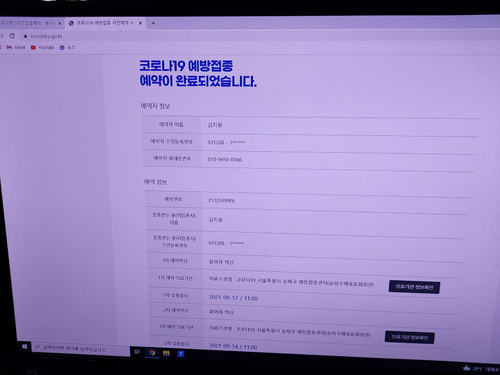
Task: Click the 예약자 이름 label cell
Action: [171, 124]
